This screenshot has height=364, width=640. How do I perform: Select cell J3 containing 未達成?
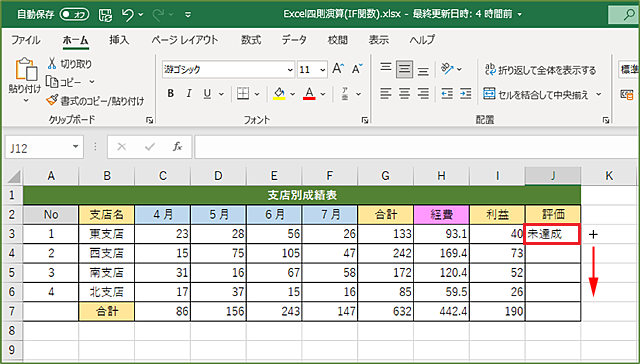point(552,234)
